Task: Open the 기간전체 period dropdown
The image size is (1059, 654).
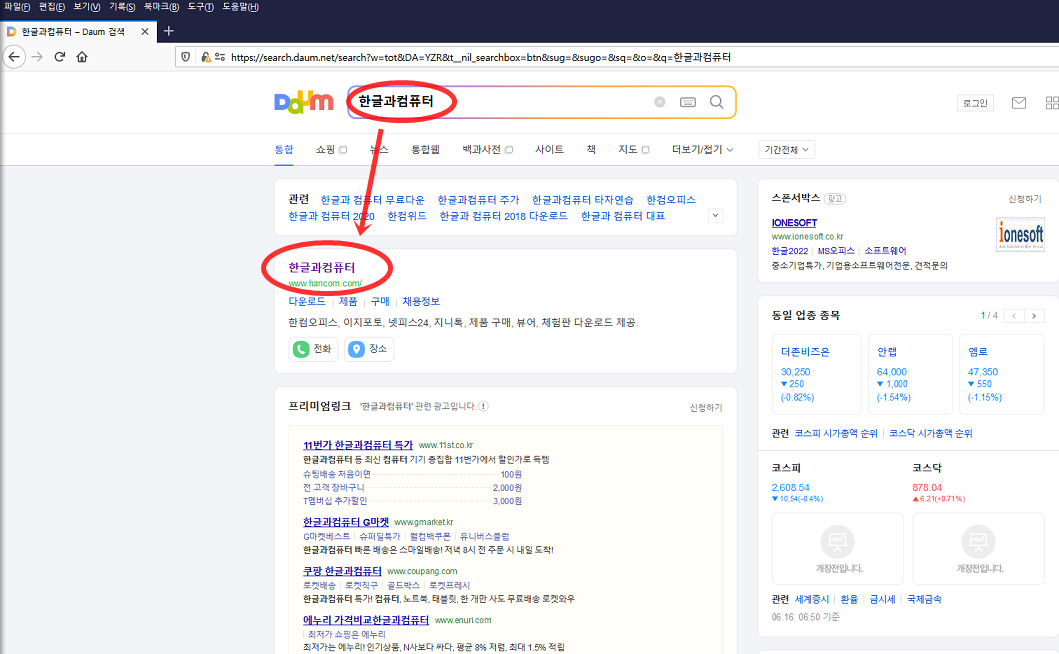Action: pyautogui.click(x=786, y=150)
